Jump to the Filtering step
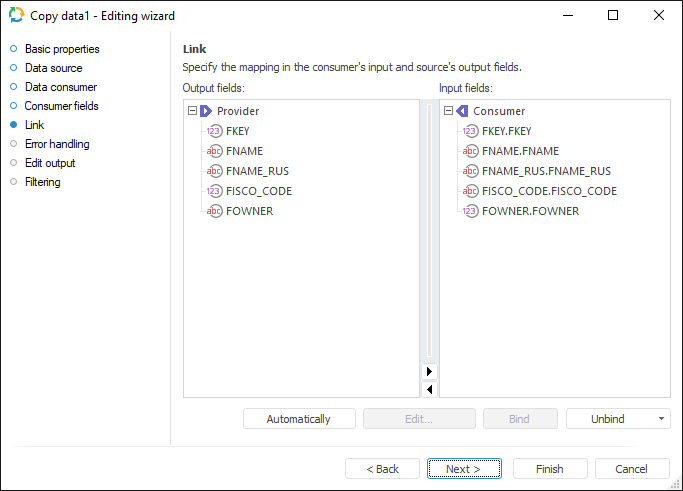The width and height of the screenshot is (683, 491). click(x=42, y=182)
